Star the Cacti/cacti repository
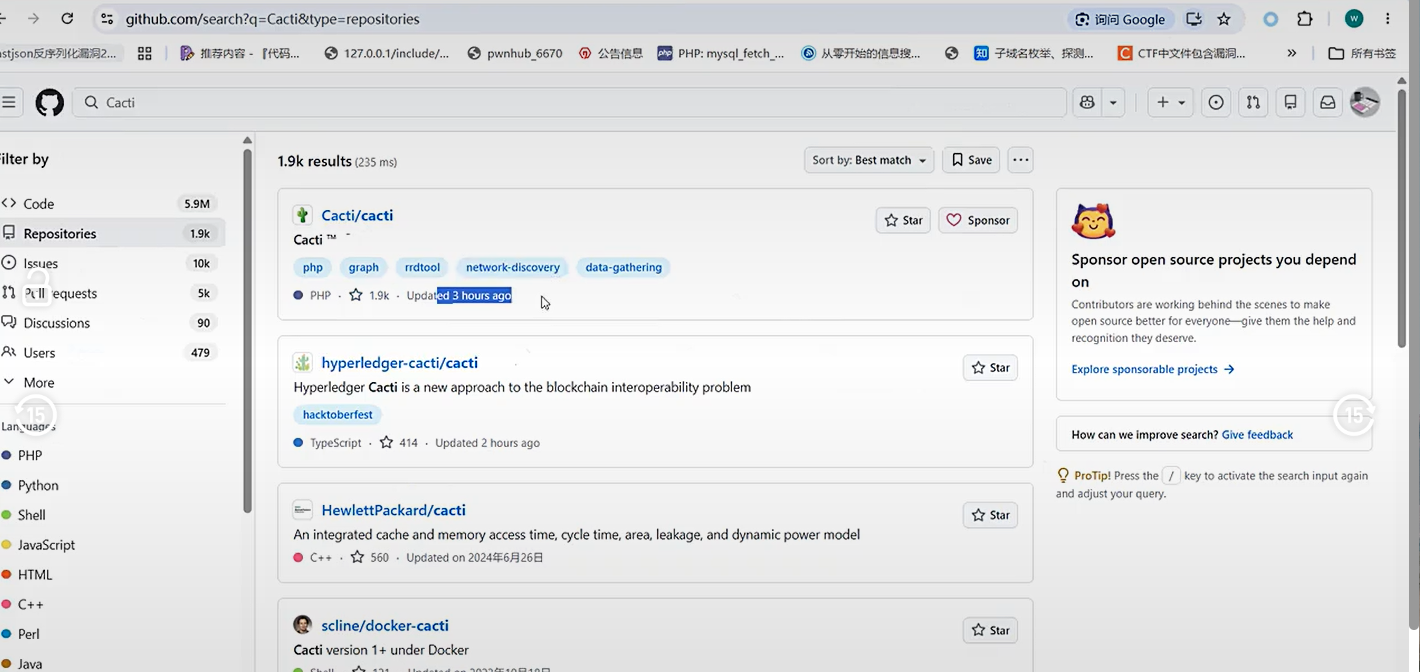Image resolution: width=1420 pixels, height=672 pixels. click(x=903, y=220)
